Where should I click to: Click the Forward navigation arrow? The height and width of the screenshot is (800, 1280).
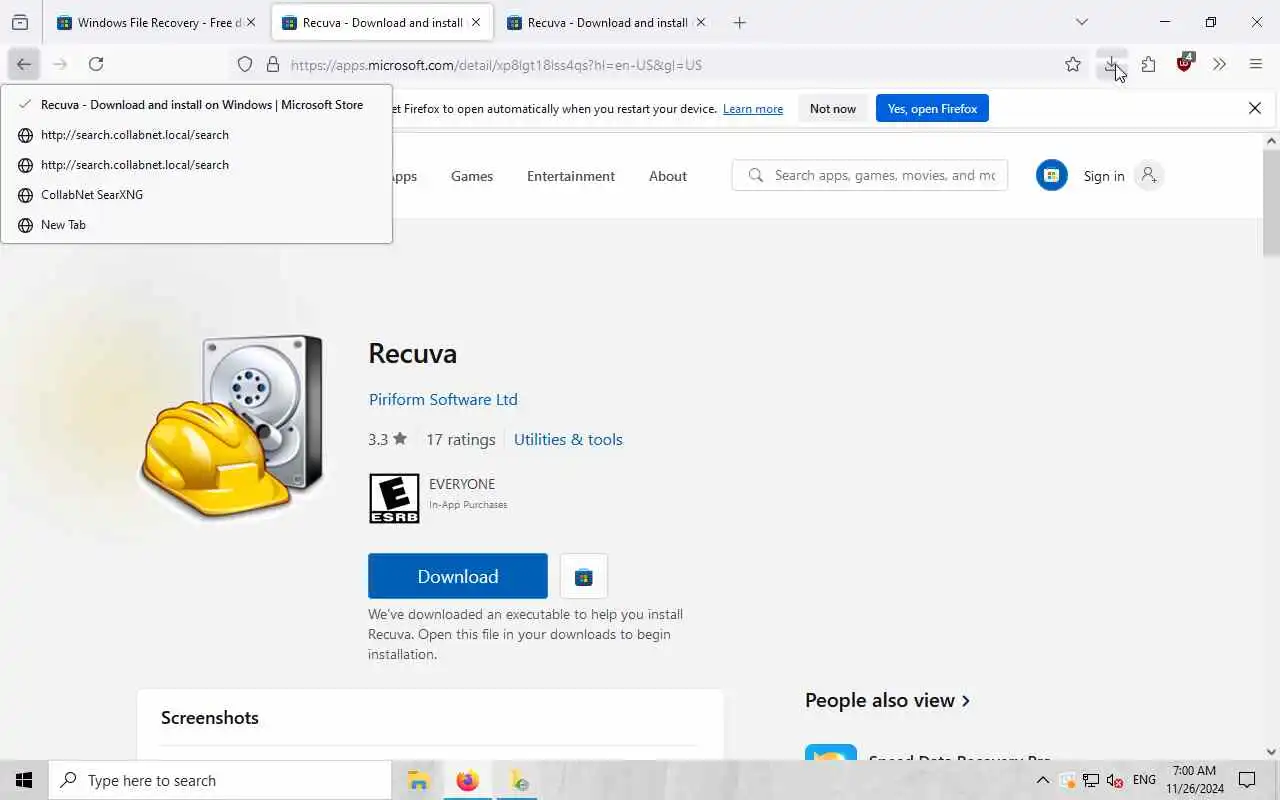click(x=60, y=64)
